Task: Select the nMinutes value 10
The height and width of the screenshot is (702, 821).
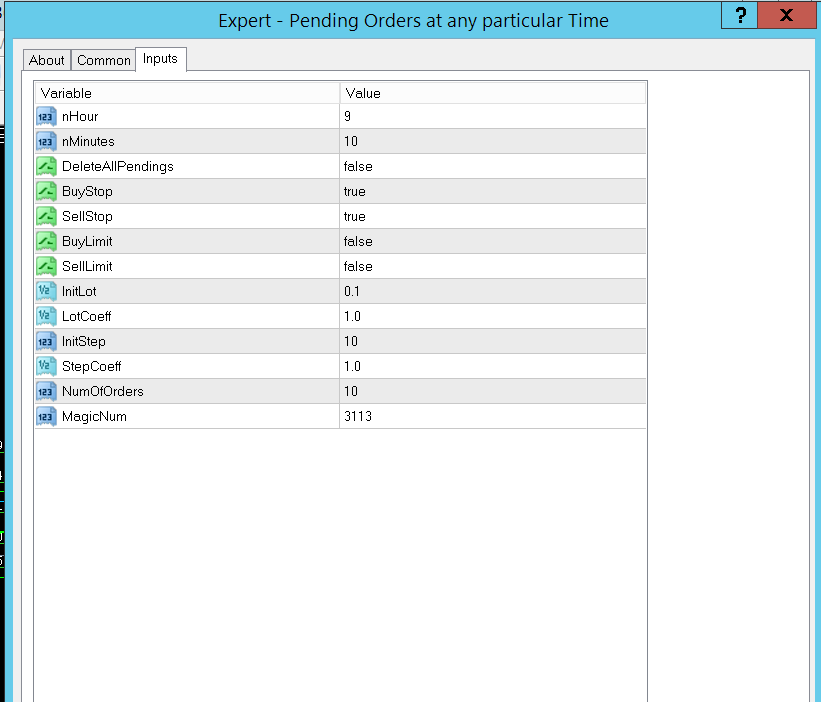Action: [351, 141]
